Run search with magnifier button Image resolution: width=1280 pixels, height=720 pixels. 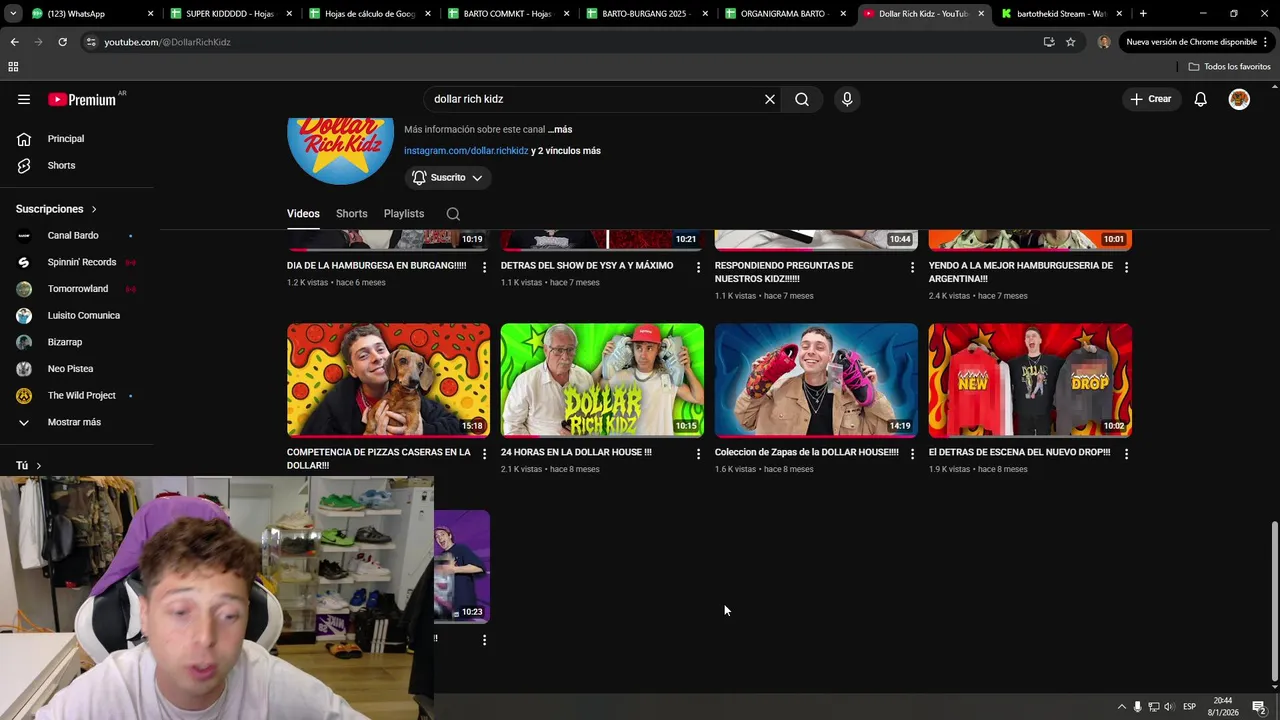(x=802, y=99)
